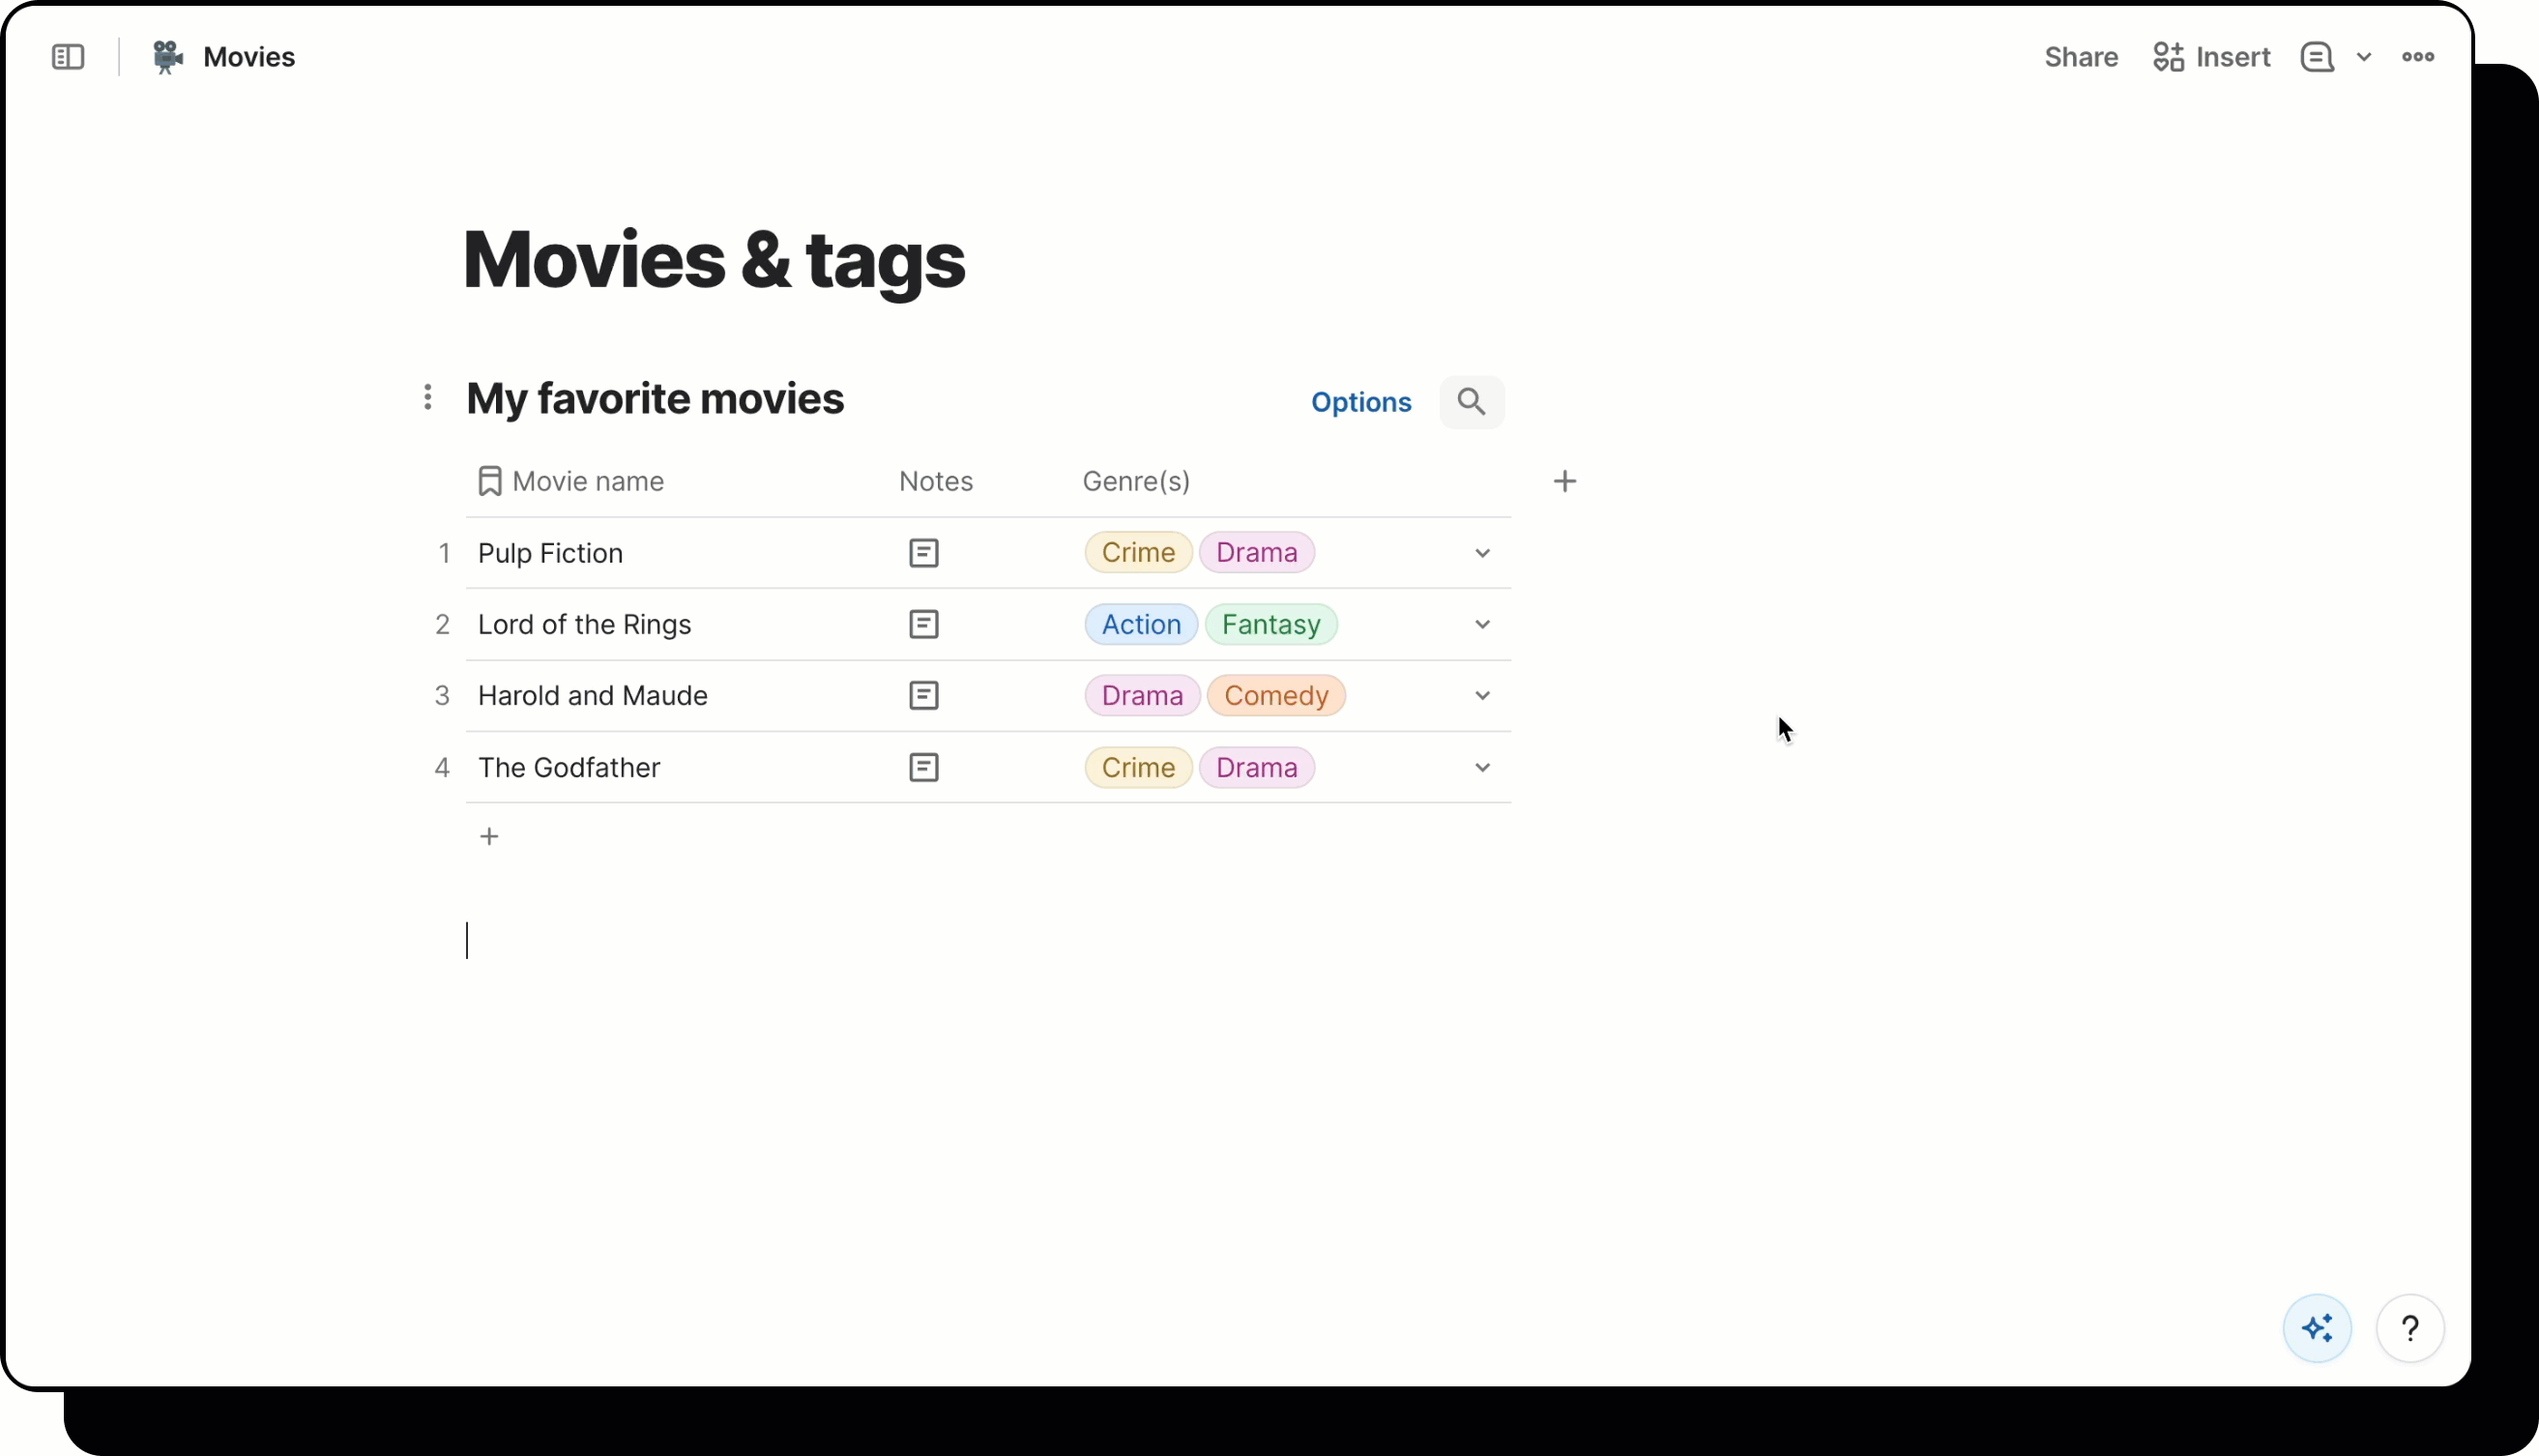Open the help question mark button
The height and width of the screenshot is (1456, 2539).
point(2409,1328)
